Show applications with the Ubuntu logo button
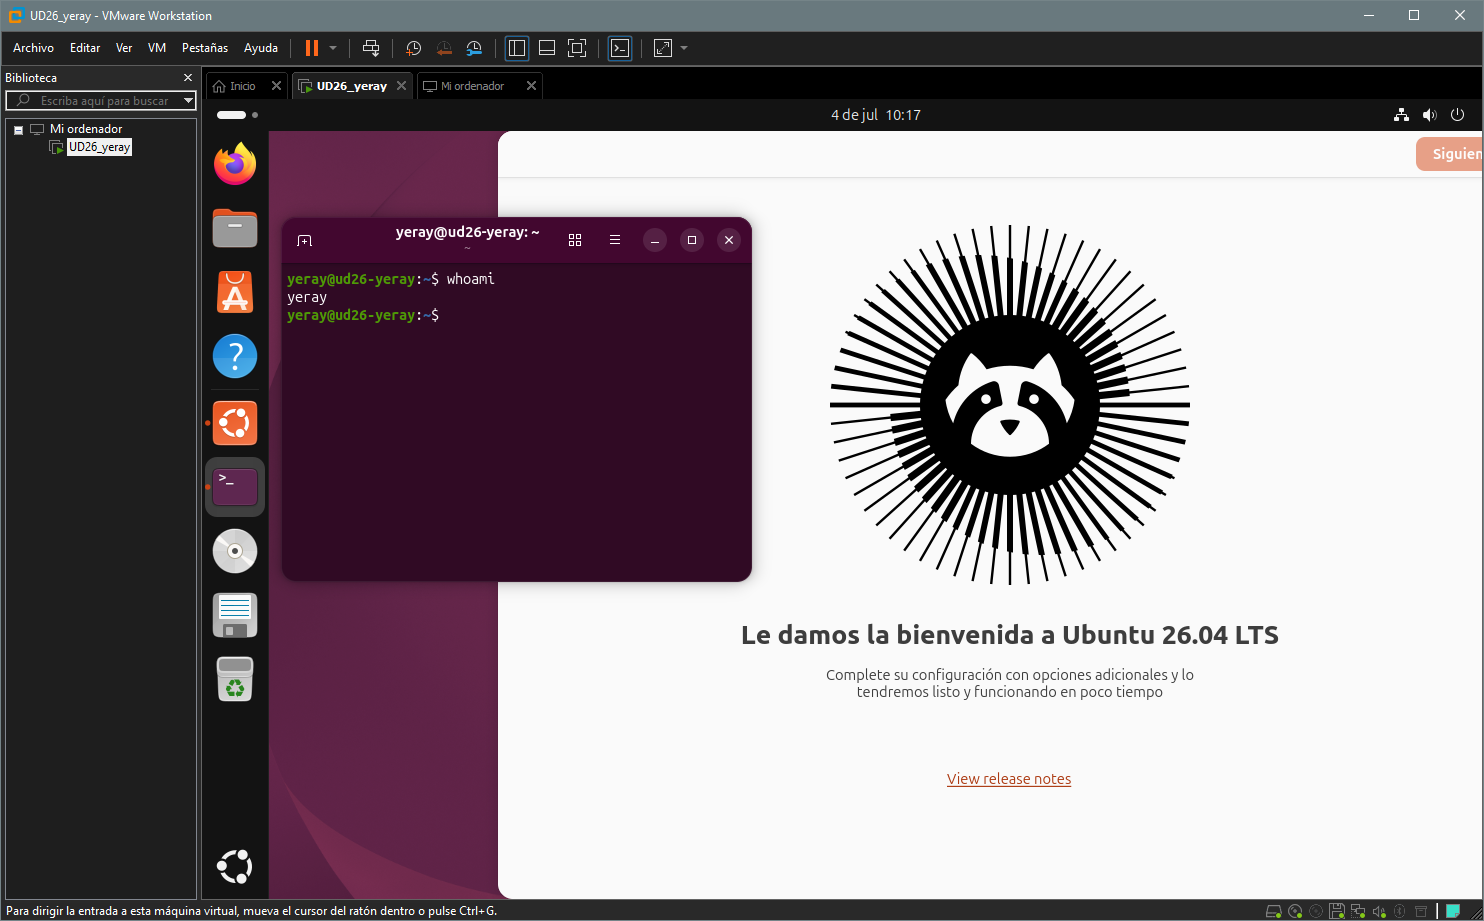The width and height of the screenshot is (1484, 921). 235,866
